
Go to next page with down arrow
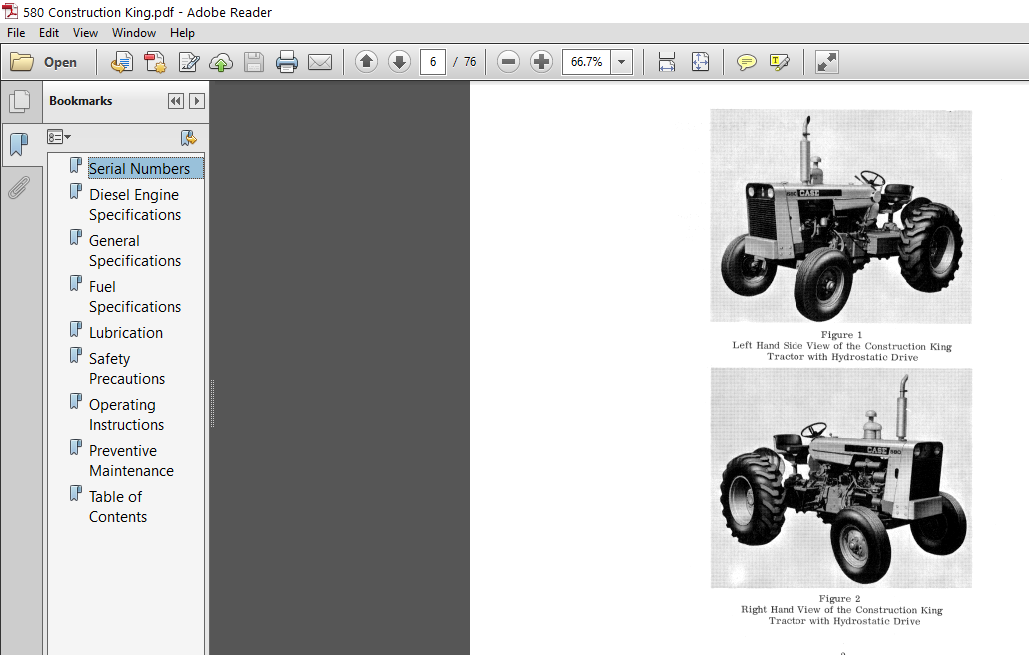tap(399, 62)
